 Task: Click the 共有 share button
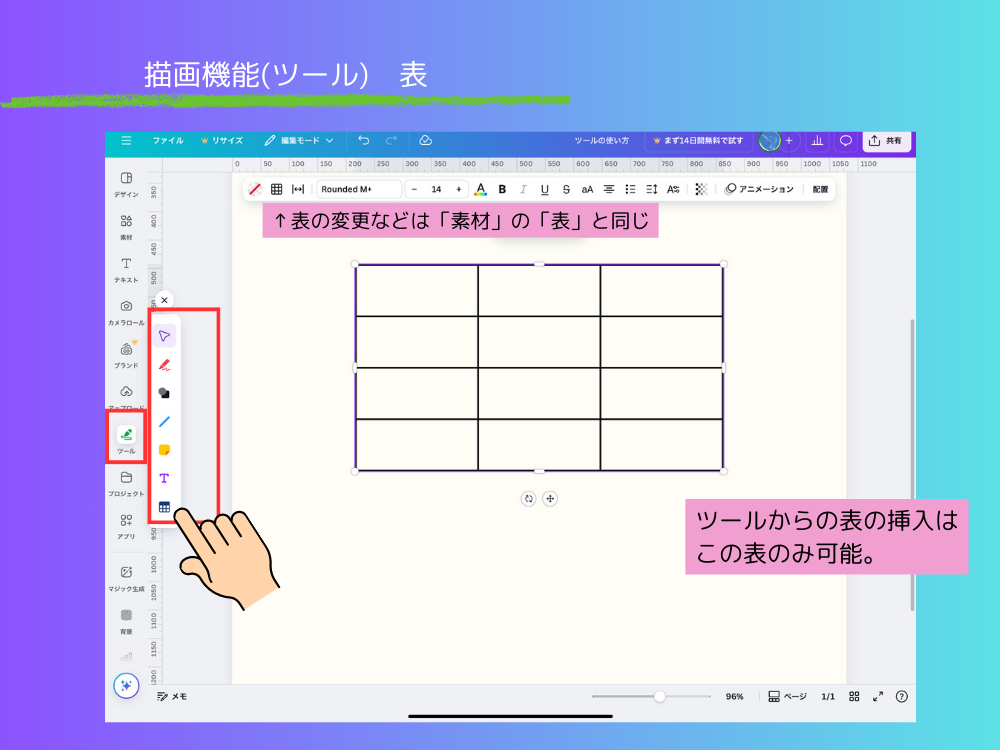pos(886,140)
